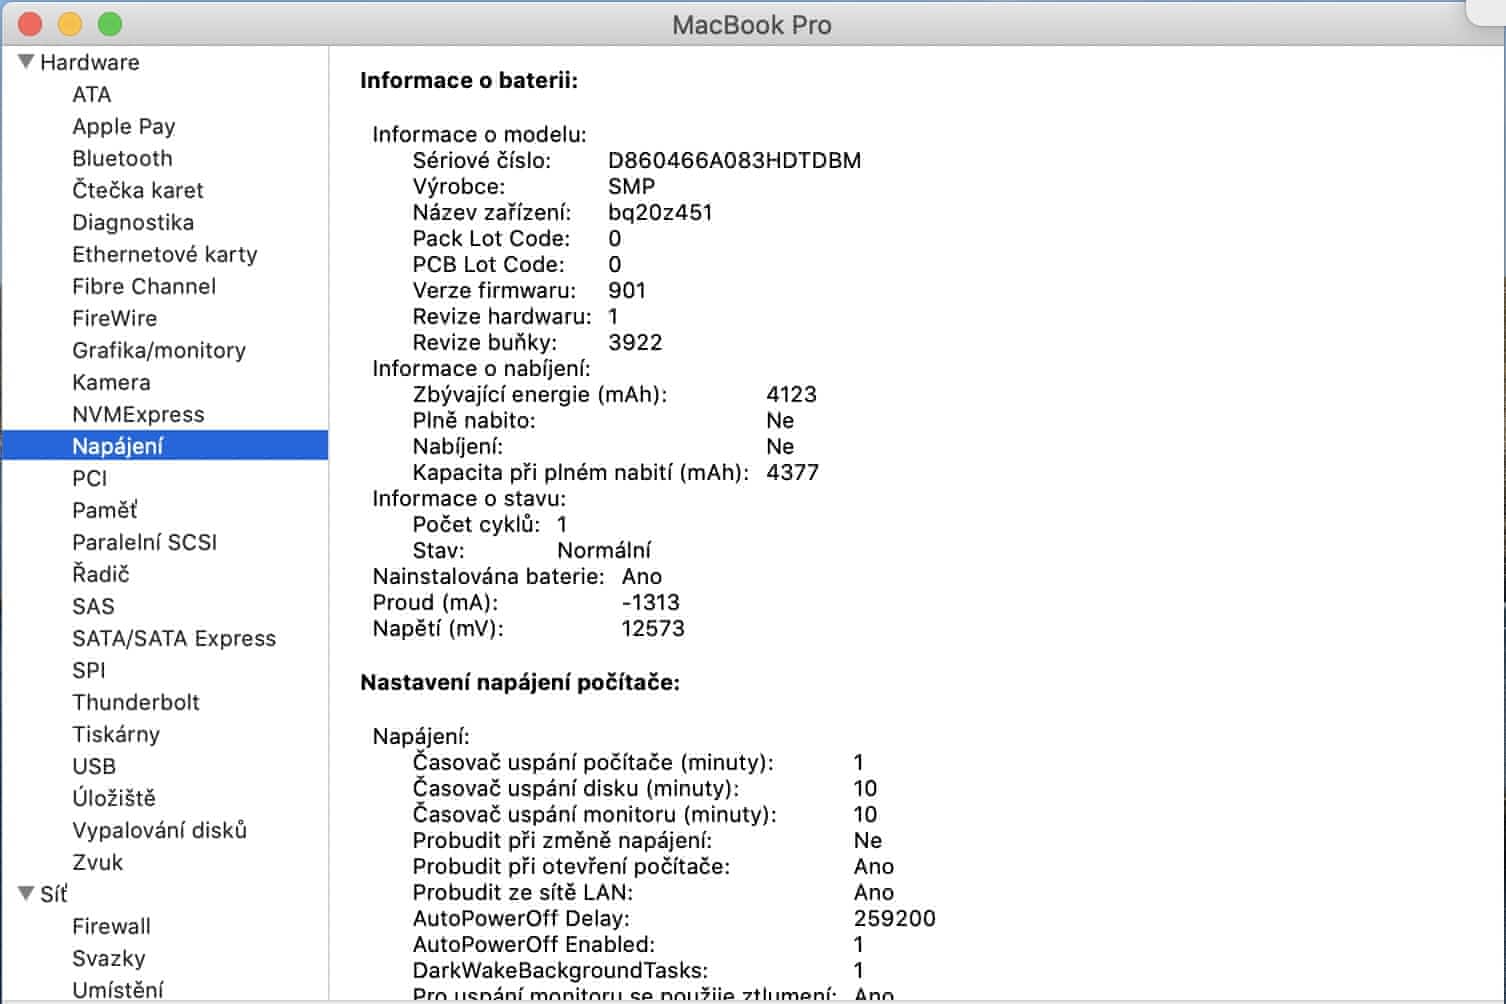Close the MacBook Pro window
1506x1004 pixels.
coord(30,24)
